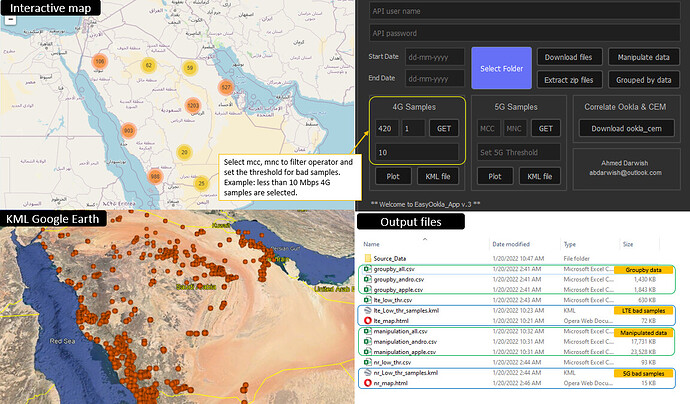Click Plot in the 5G Samples panel
690x404 pixels.
tap(495, 176)
